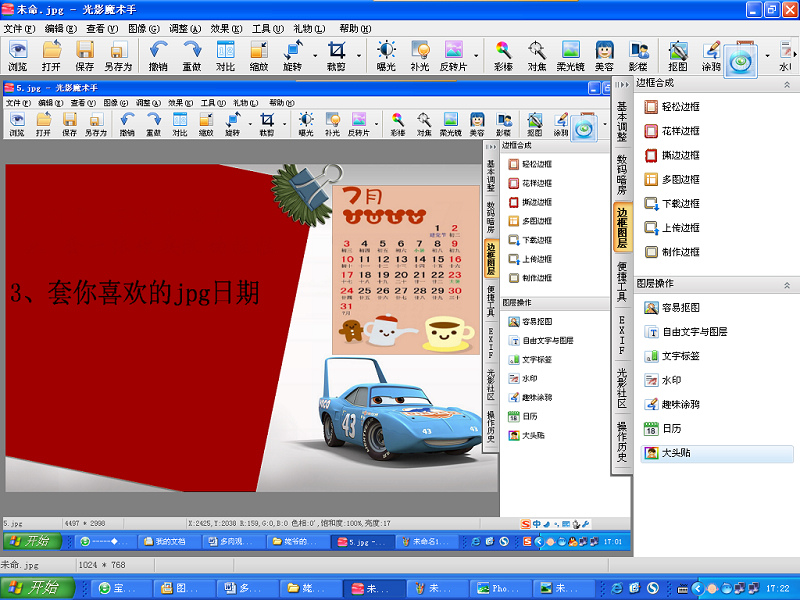
Task: Choose 花样边框 in the main window's right panel
Action: (x=672, y=131)
